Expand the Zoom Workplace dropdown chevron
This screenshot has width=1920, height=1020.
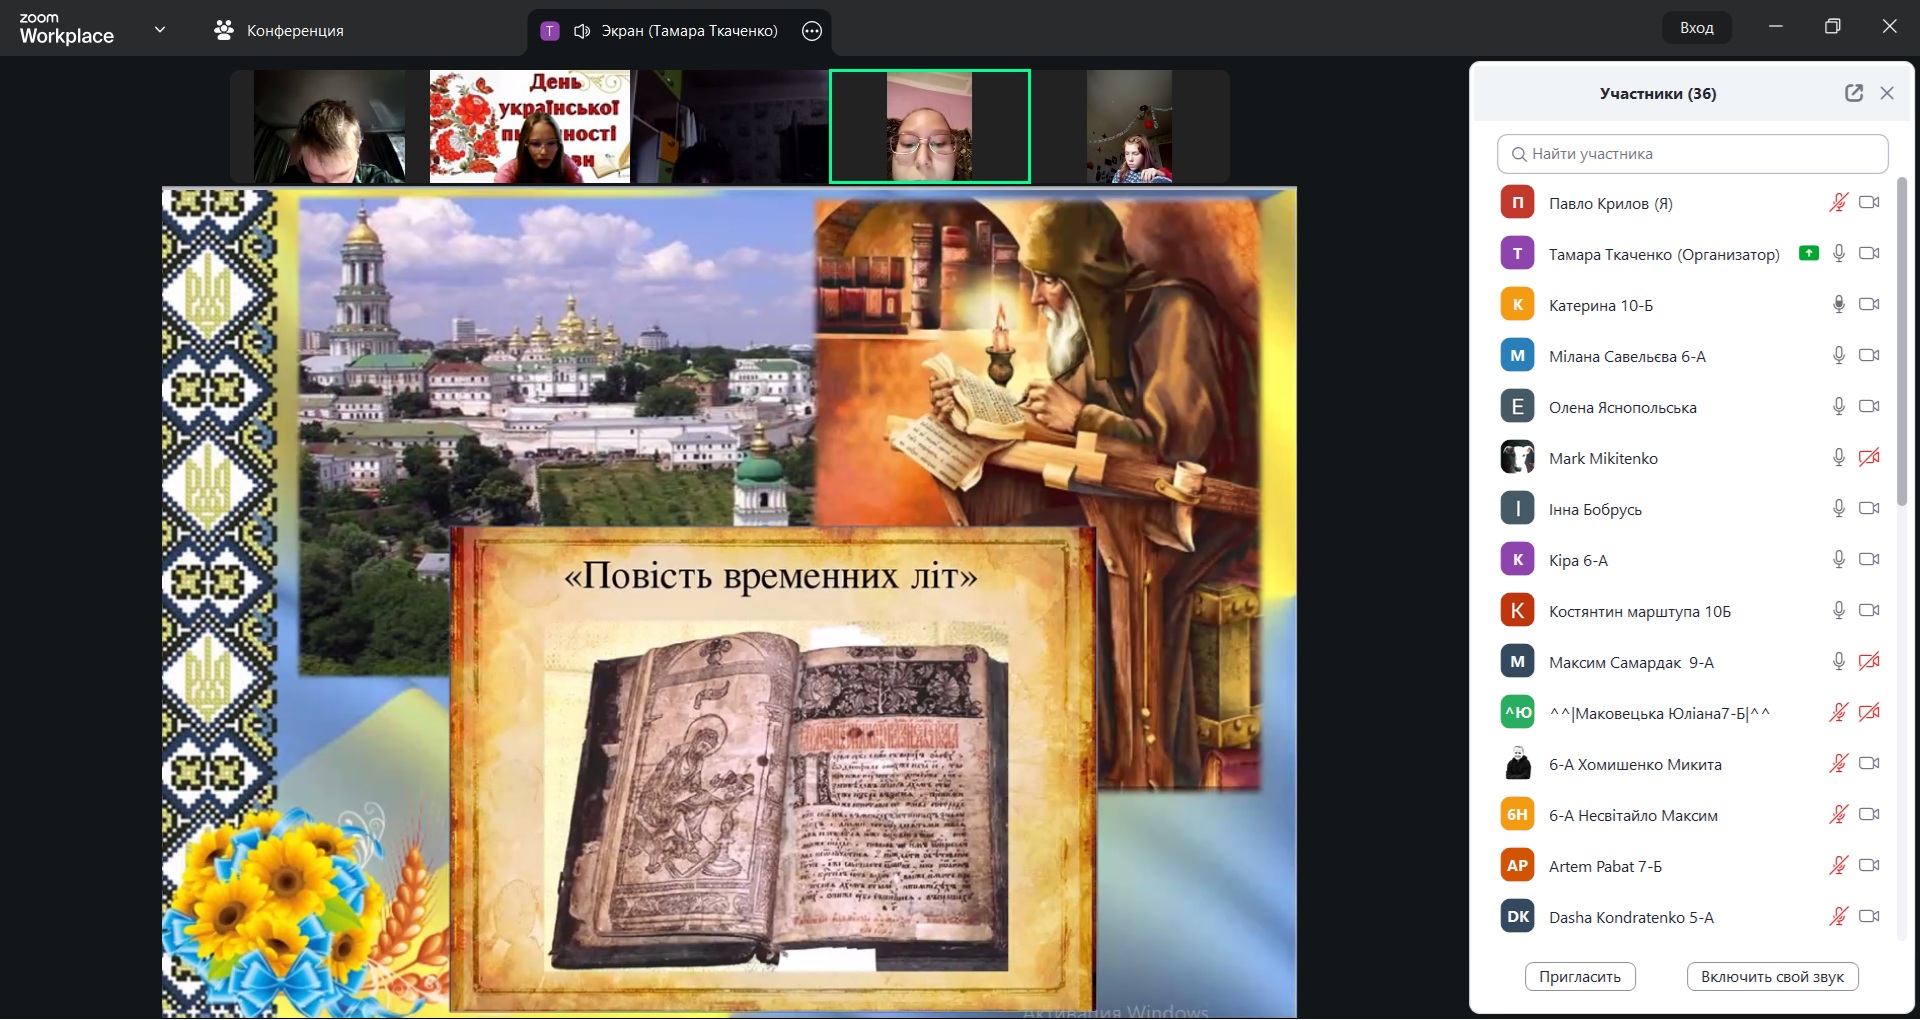tap(160, 30)
